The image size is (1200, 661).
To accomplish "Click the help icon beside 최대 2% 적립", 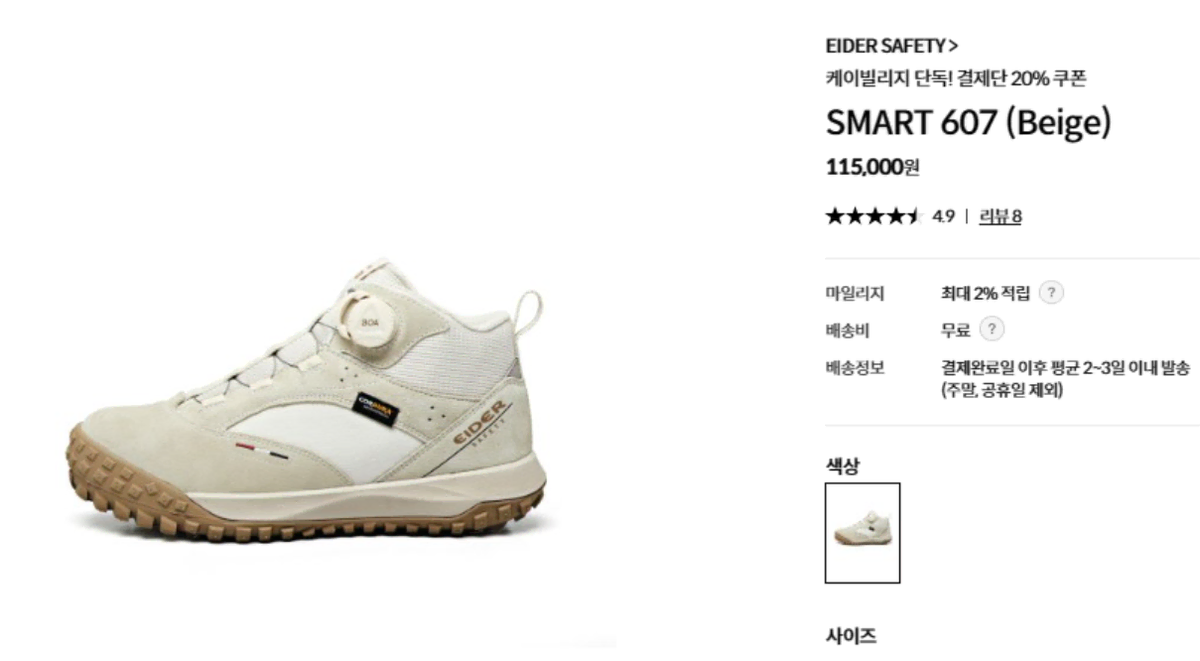I will [1051, 293].
